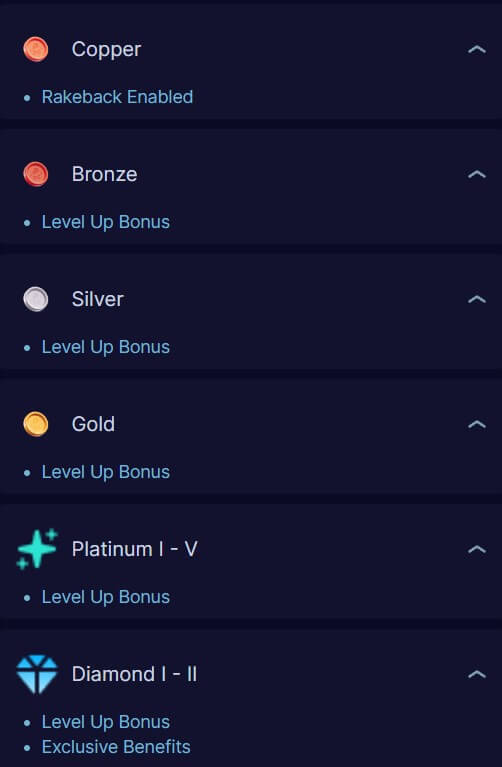Click the Copper coin icon
This screenshot has height=767, width=502.
[x=36, y=49]
